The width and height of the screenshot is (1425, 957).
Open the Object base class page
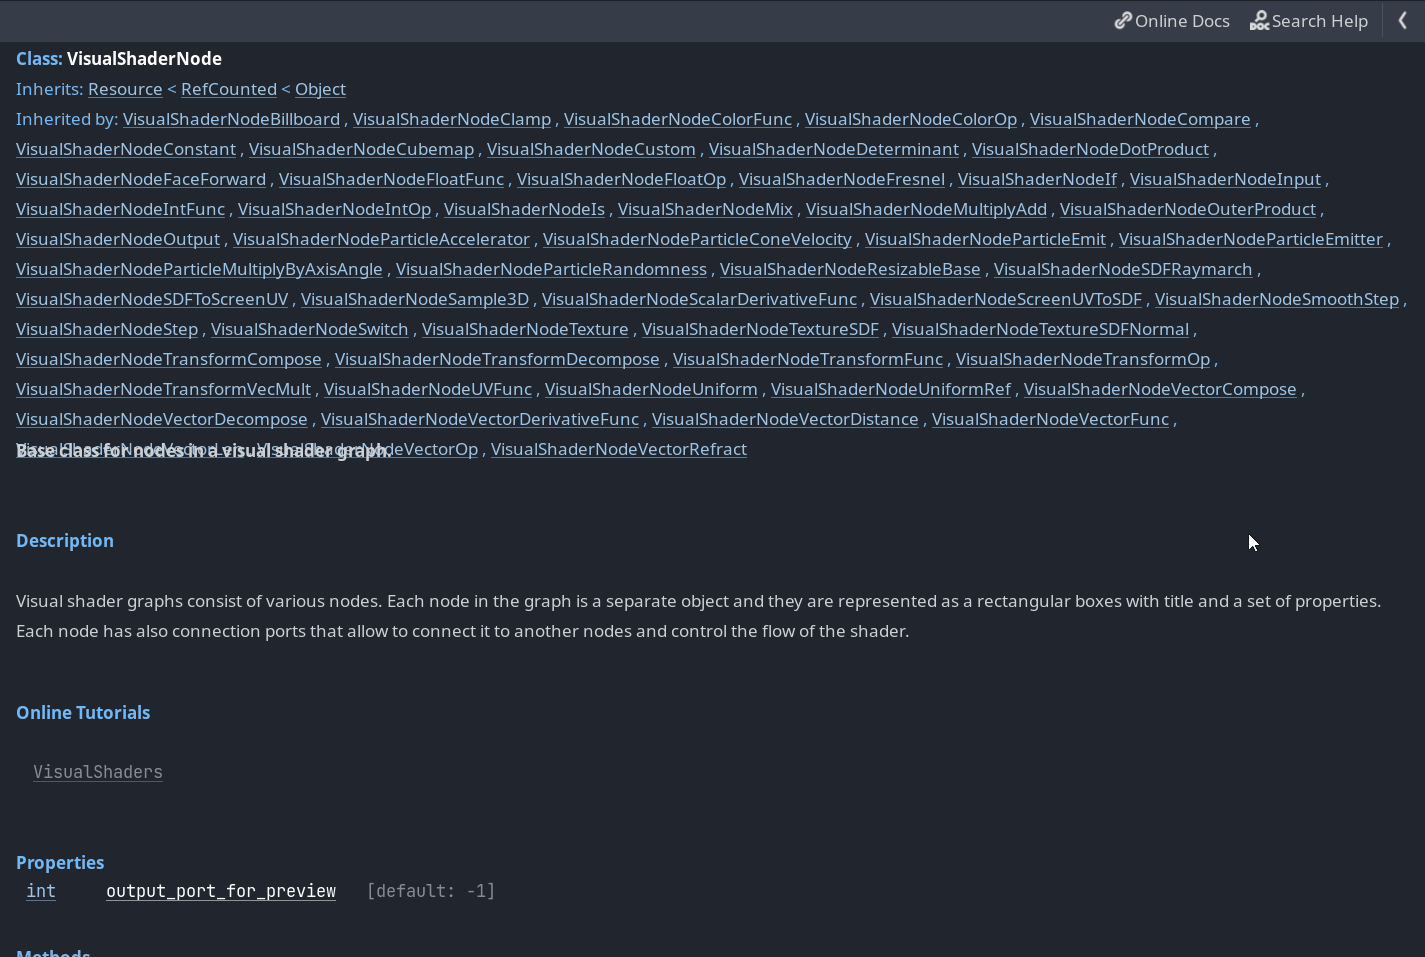[x=320, y=89]
